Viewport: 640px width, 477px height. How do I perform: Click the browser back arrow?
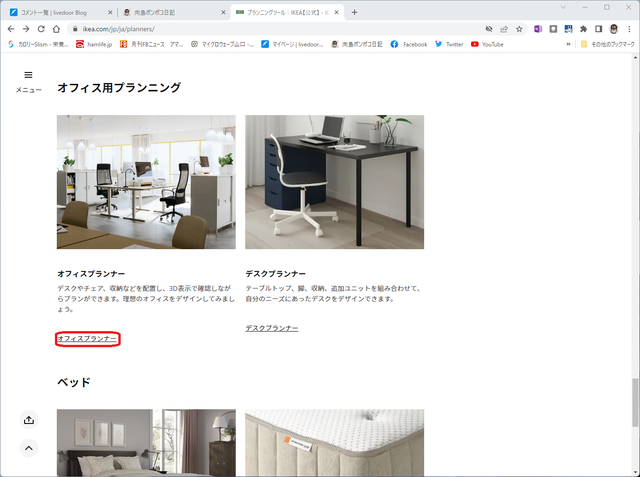click(11, 29)
